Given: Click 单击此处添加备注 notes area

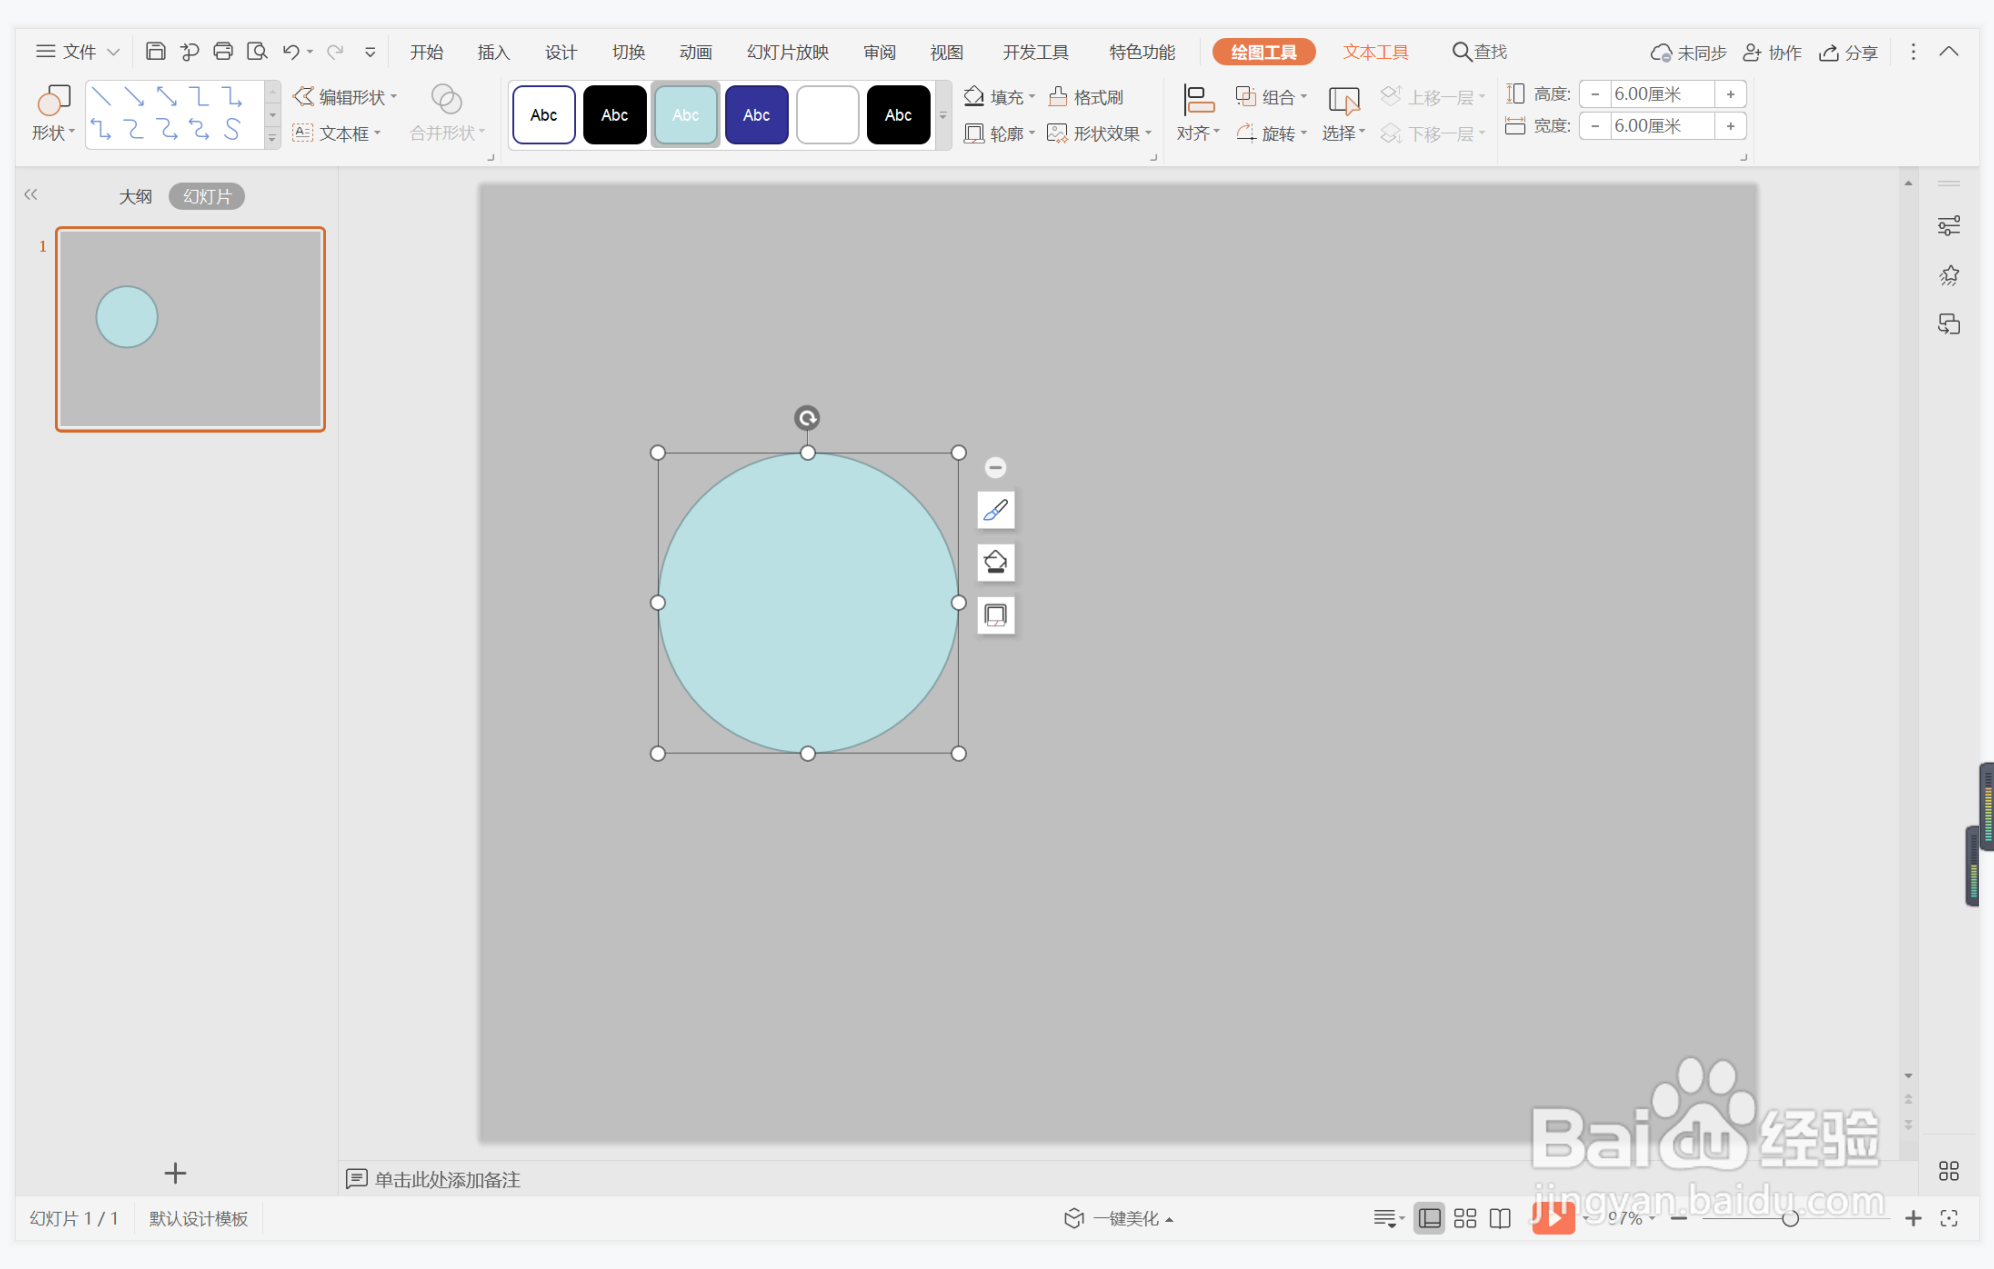Looking at the screenshot, I should tap(446, 1180).
